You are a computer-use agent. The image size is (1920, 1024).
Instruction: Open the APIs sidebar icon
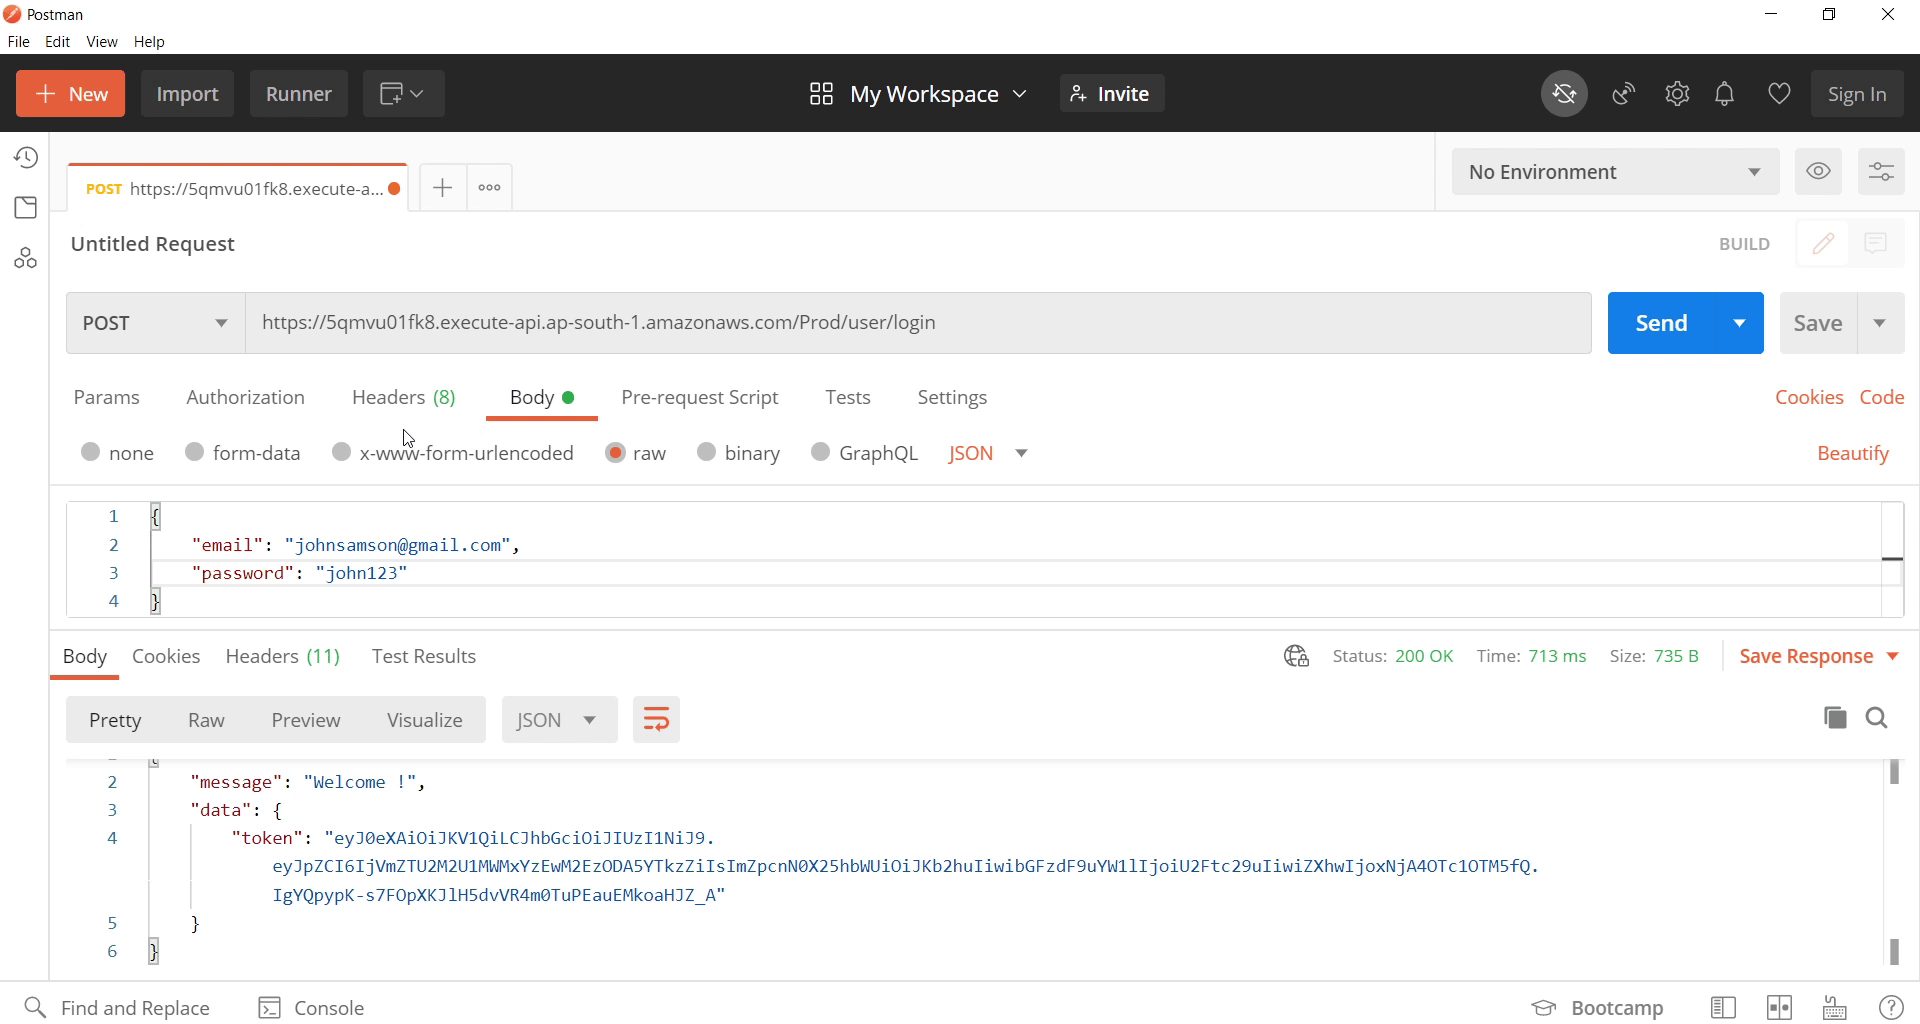[26, 259]
